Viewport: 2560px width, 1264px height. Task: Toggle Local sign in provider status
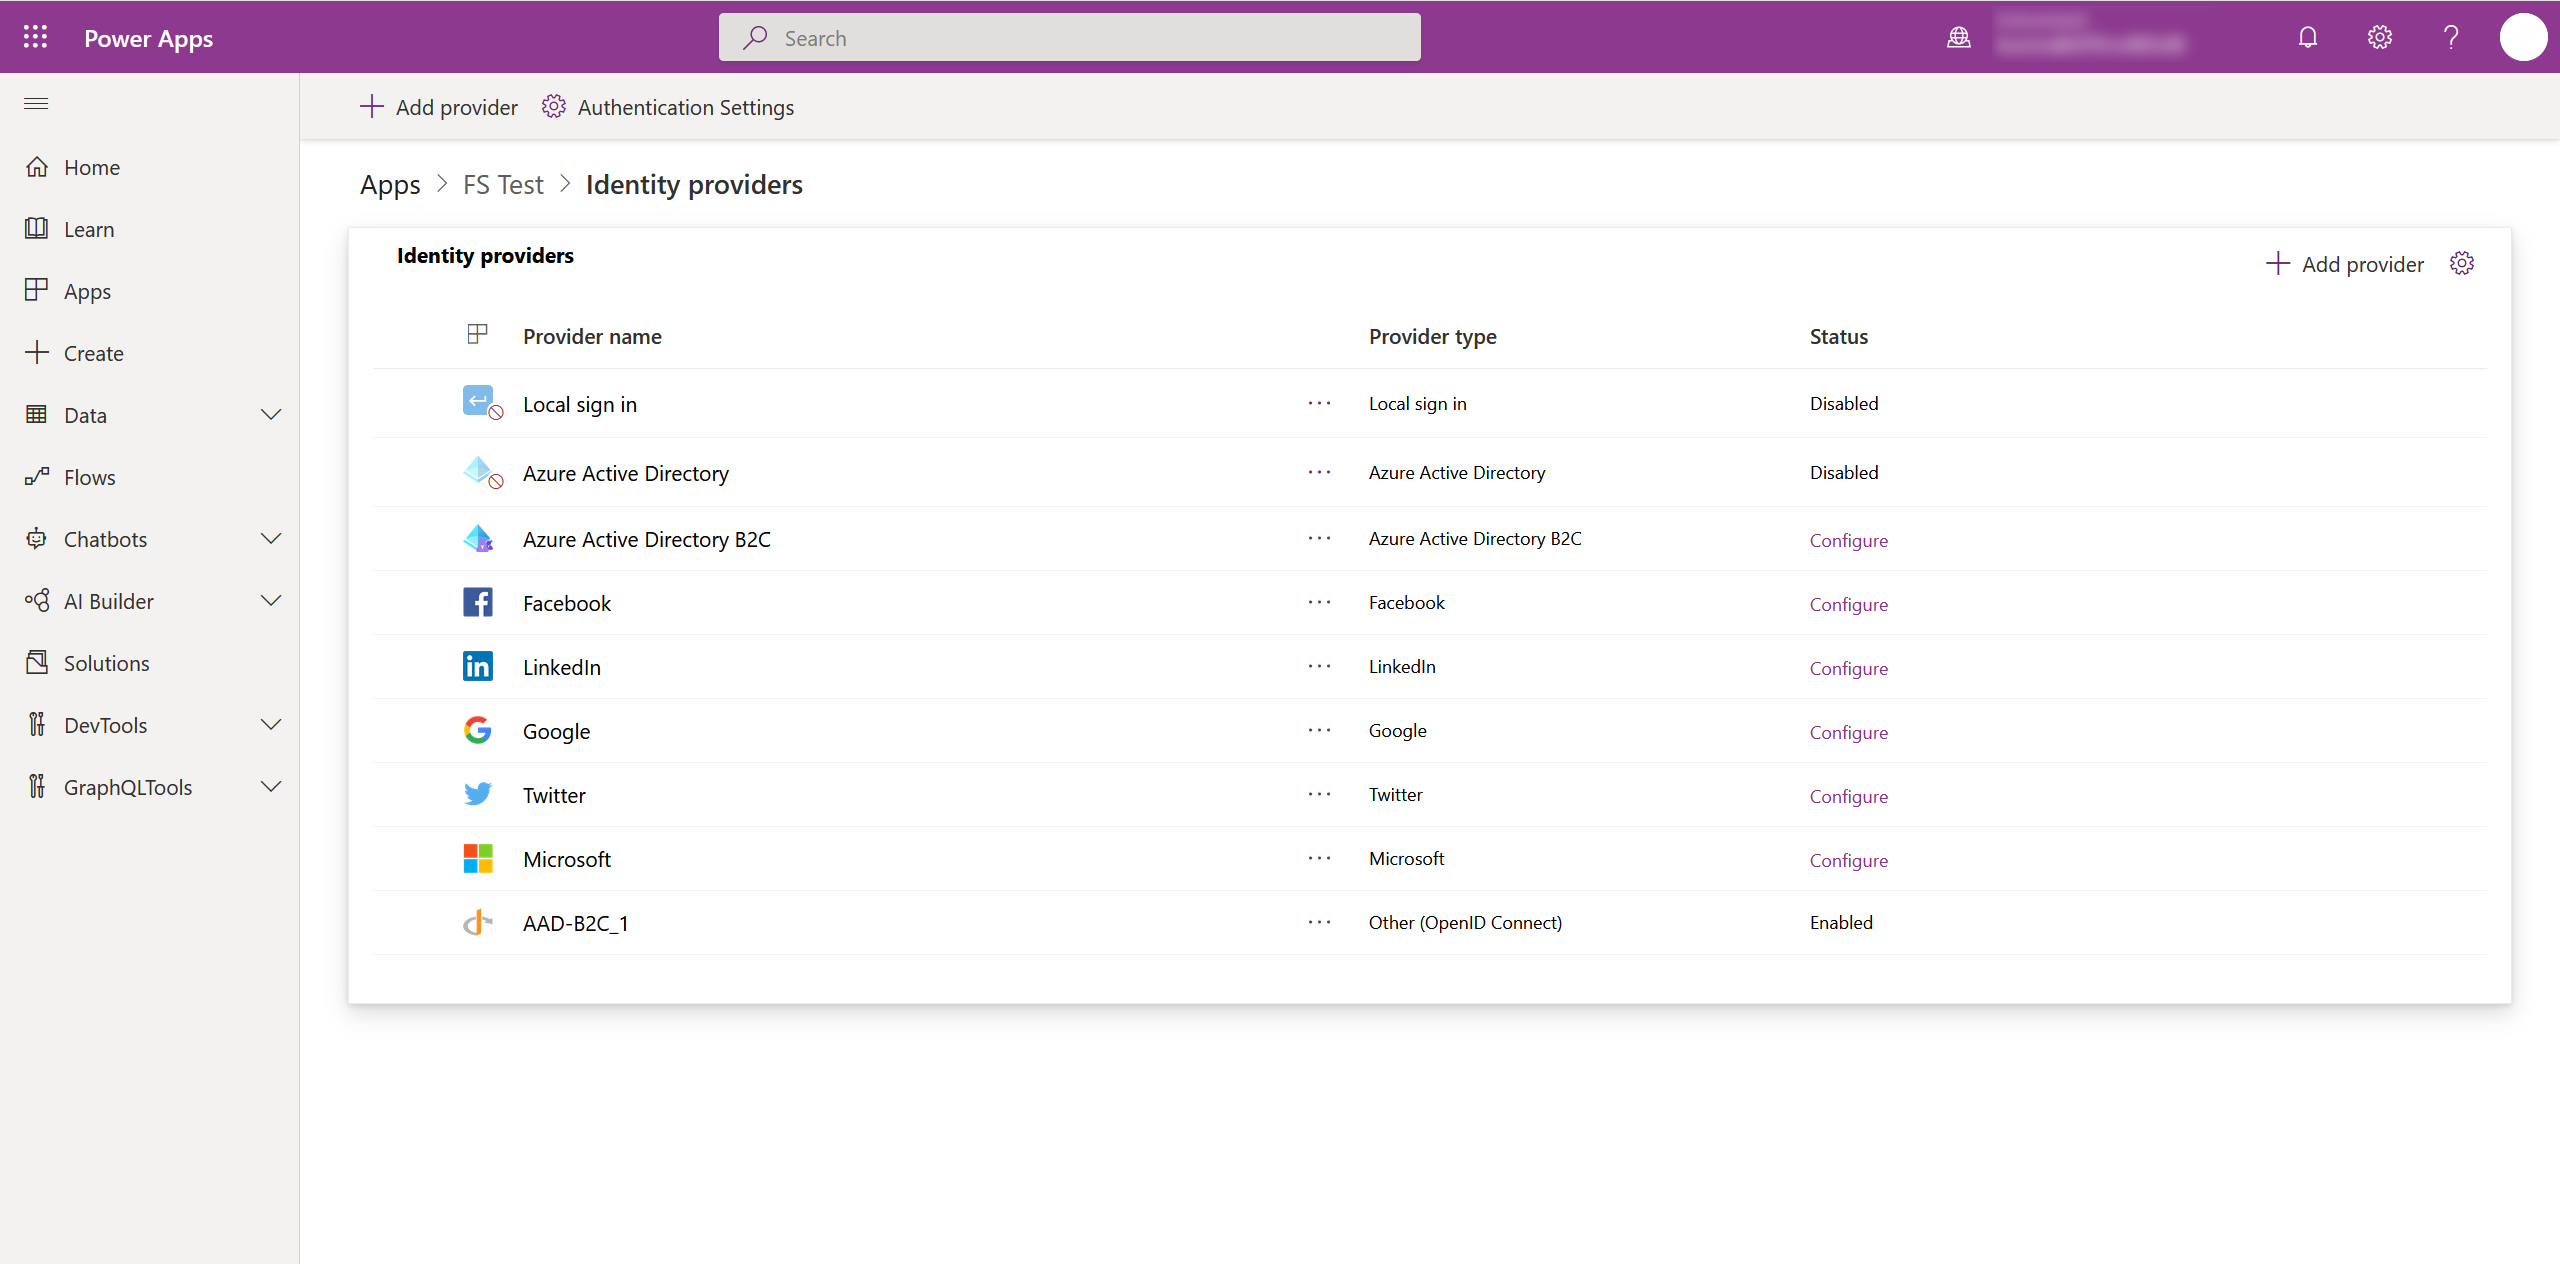[x=1319, y=403]
